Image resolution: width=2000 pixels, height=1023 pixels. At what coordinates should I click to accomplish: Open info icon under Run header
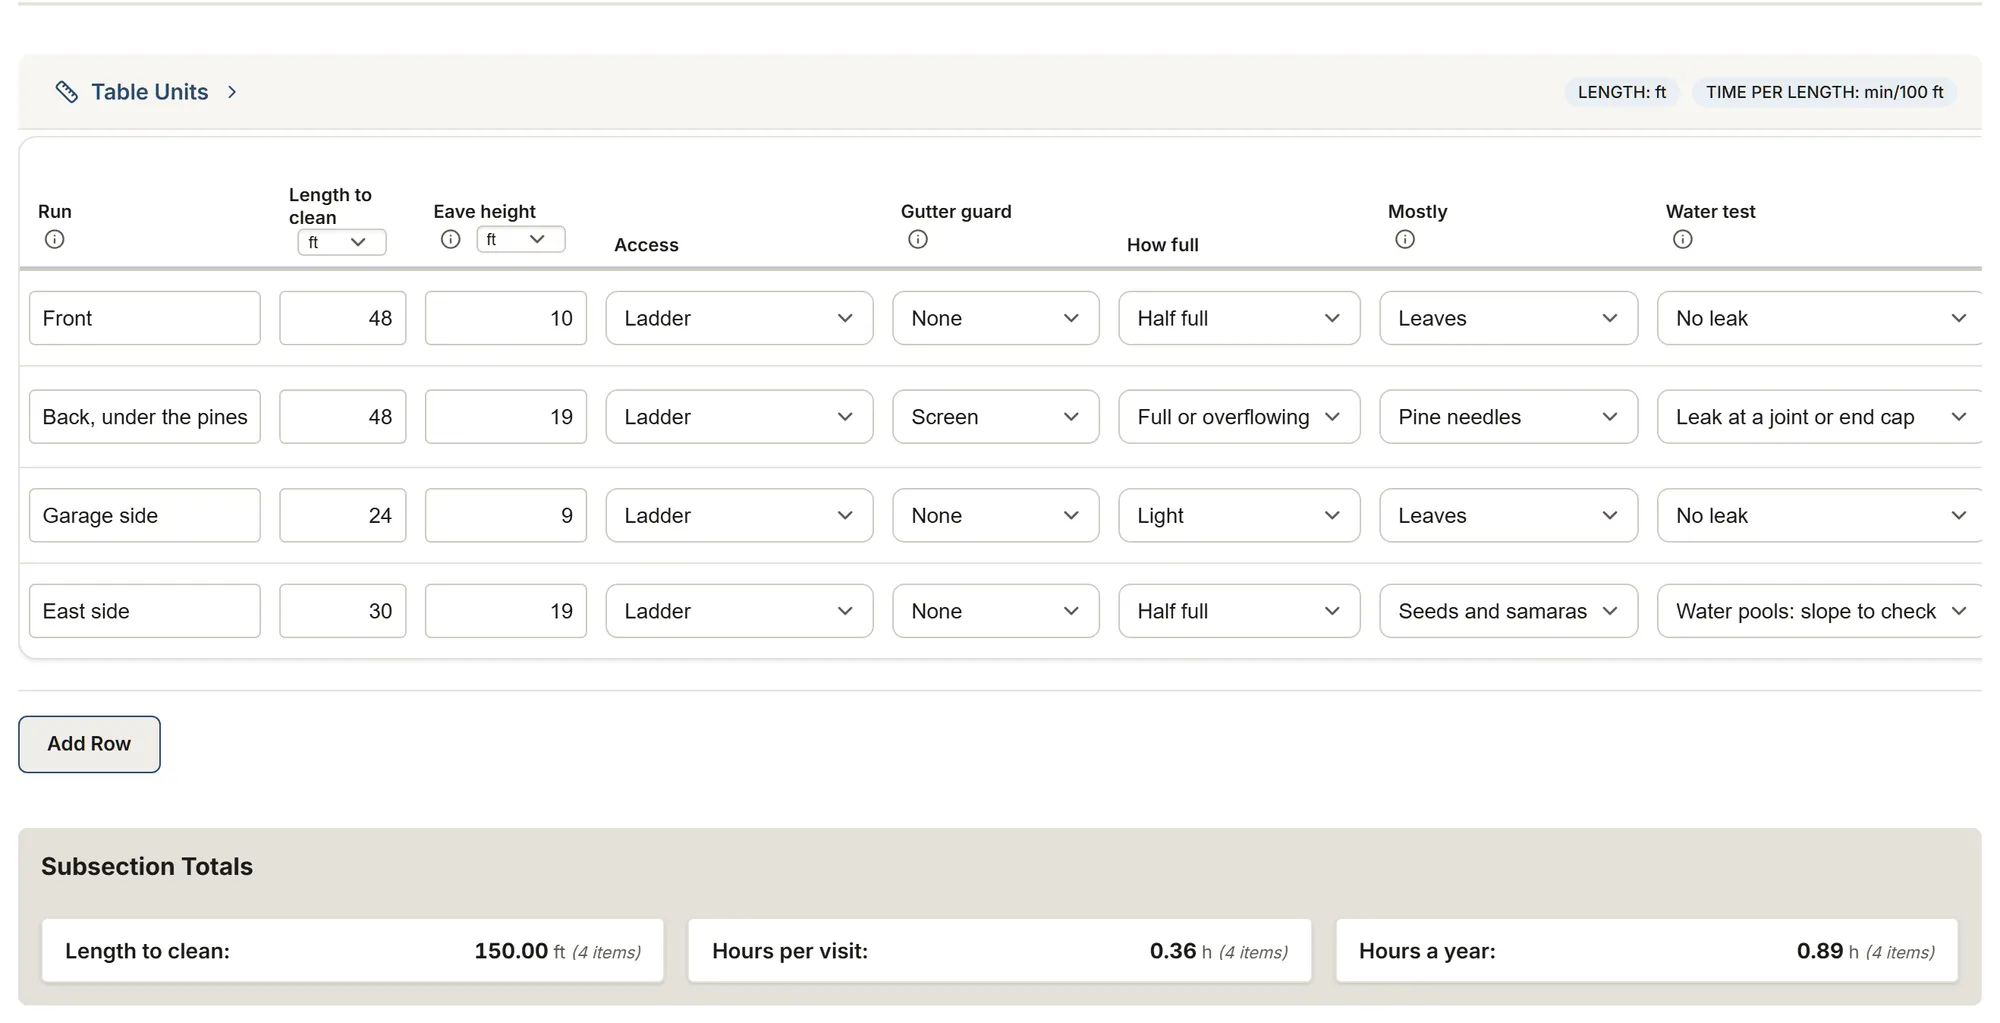55,239
